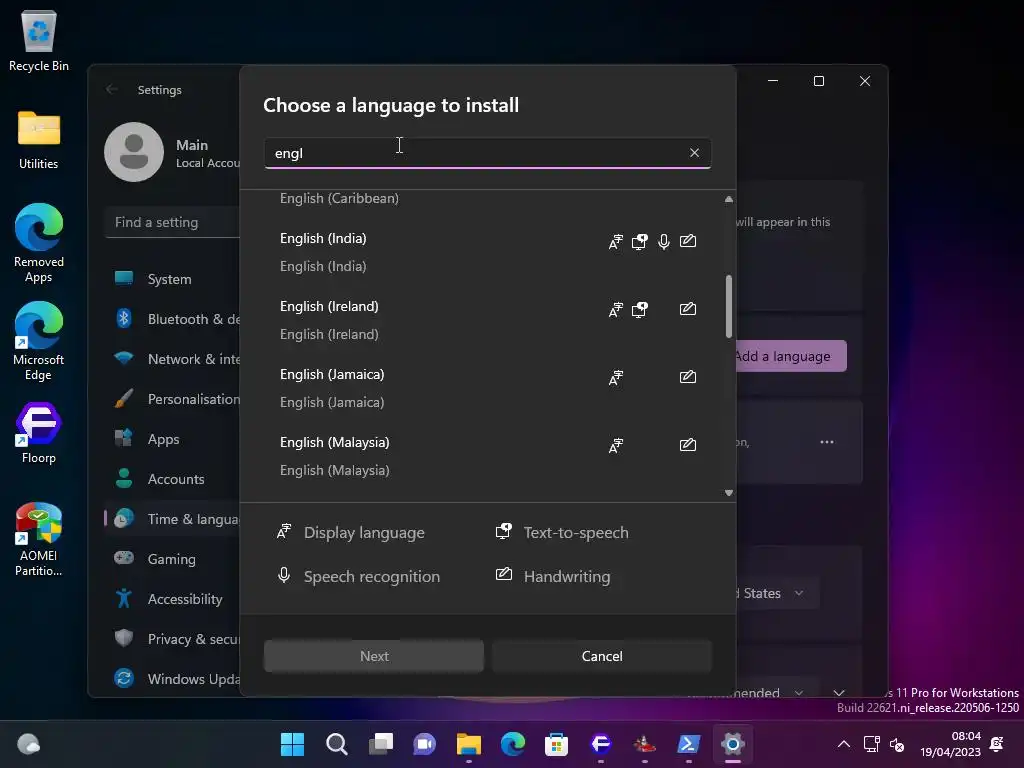Open Privacy & security settings category
Viewport: 1024px width, 768px height.
172,639
